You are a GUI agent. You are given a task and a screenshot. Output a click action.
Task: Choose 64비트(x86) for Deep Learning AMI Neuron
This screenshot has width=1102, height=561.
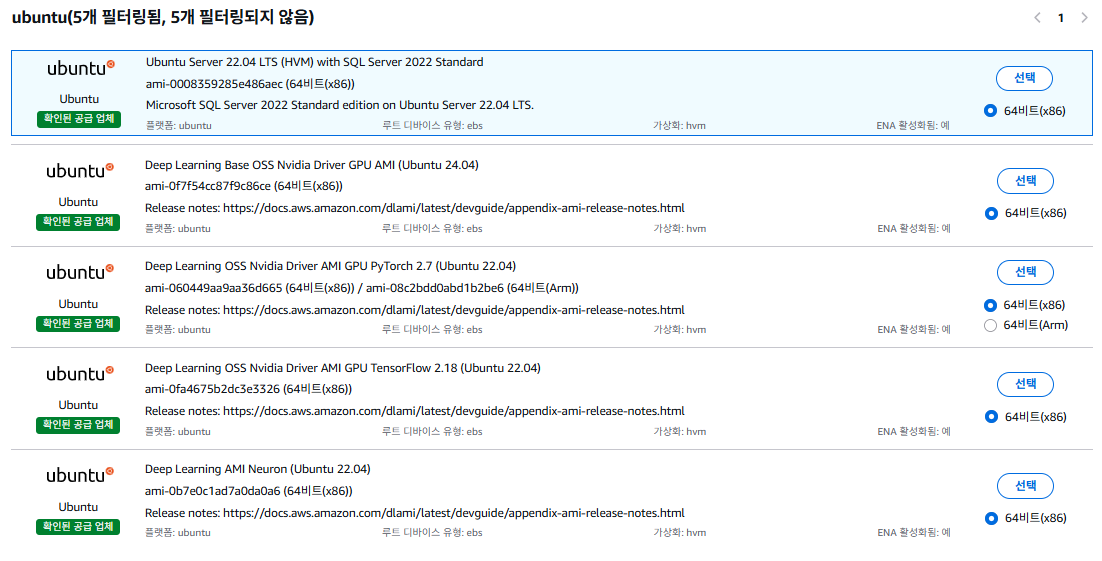tap(991, 518)
